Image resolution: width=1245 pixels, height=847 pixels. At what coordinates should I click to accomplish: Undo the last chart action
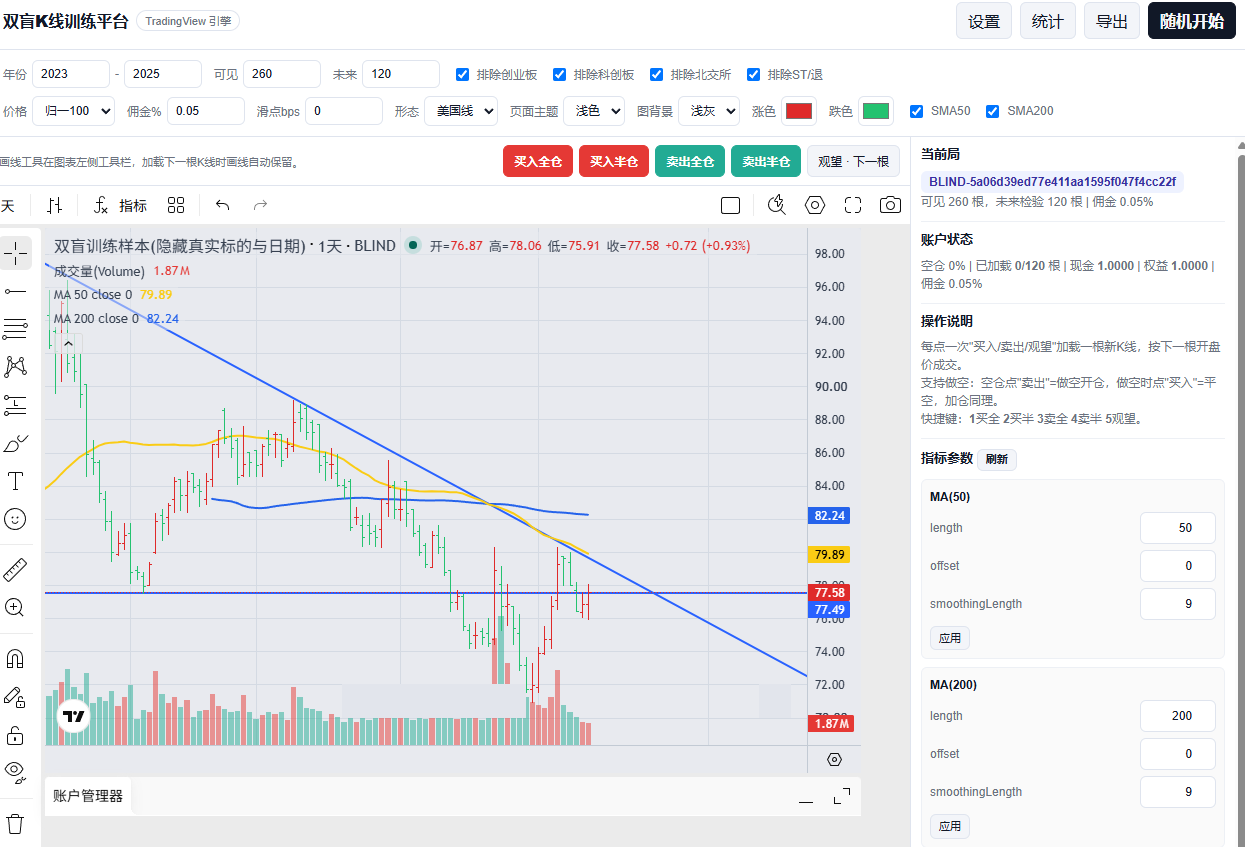222,205
